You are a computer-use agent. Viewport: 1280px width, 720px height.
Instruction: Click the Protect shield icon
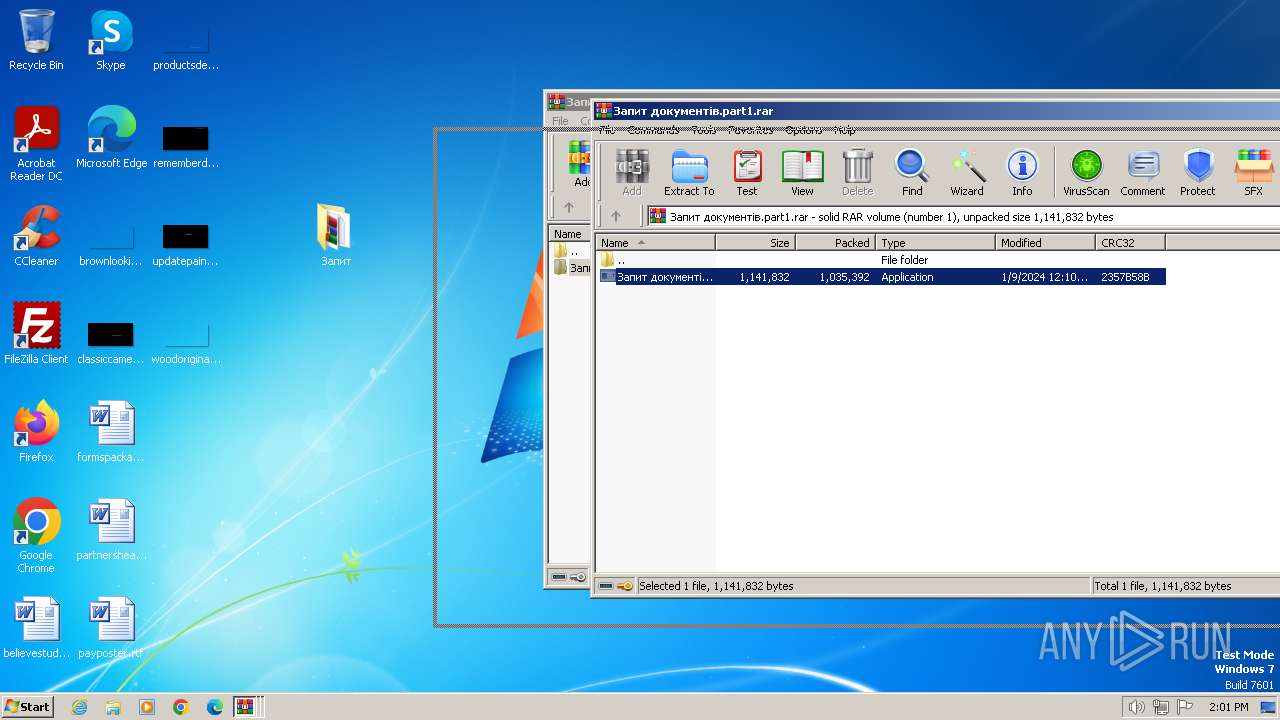point(1198,173)
